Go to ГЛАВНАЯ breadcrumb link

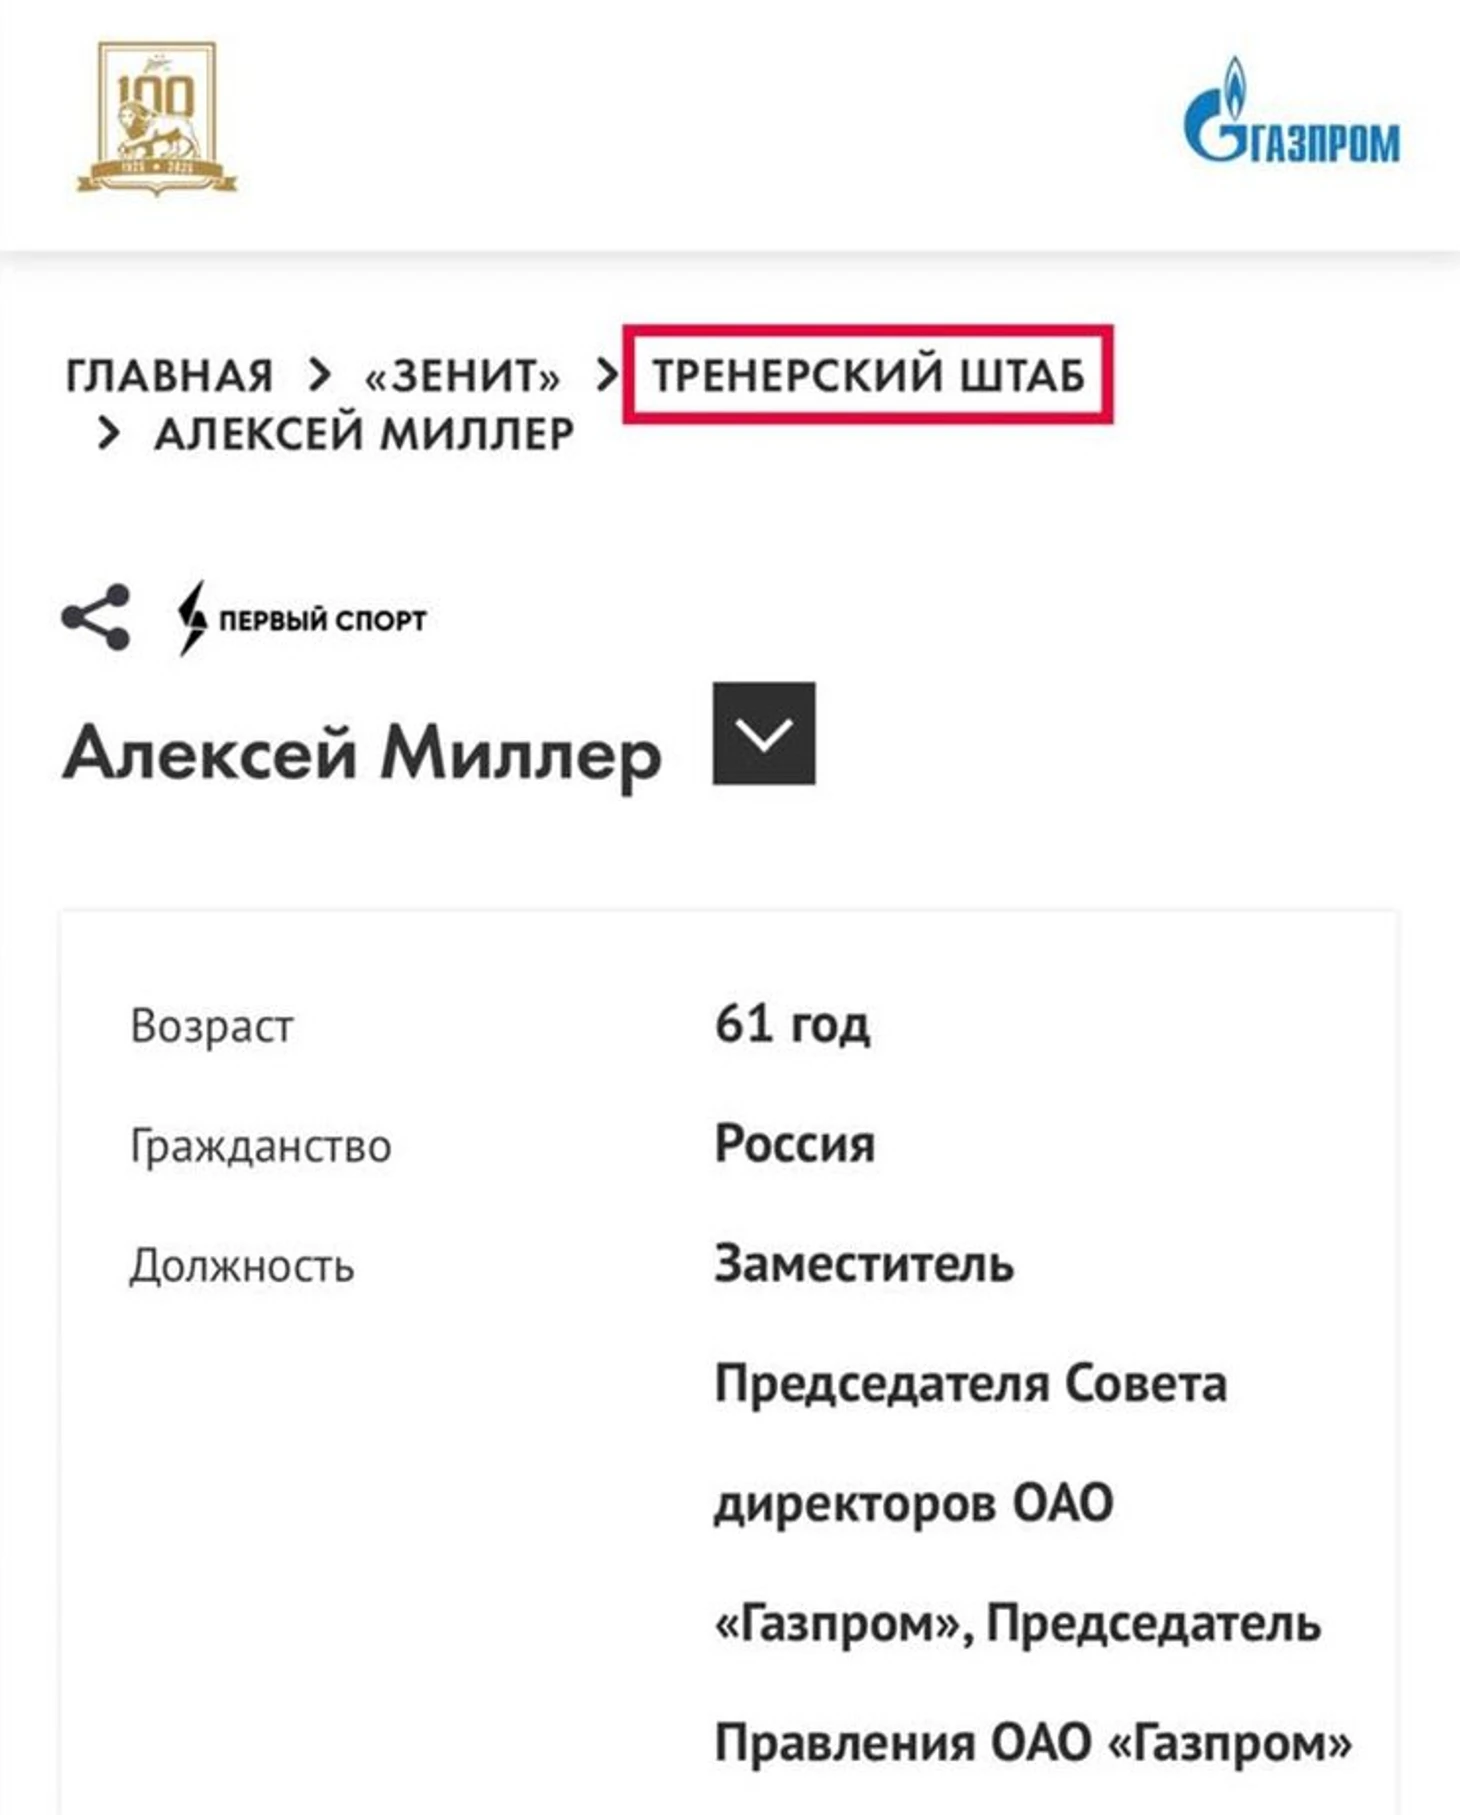coord(169,376)
